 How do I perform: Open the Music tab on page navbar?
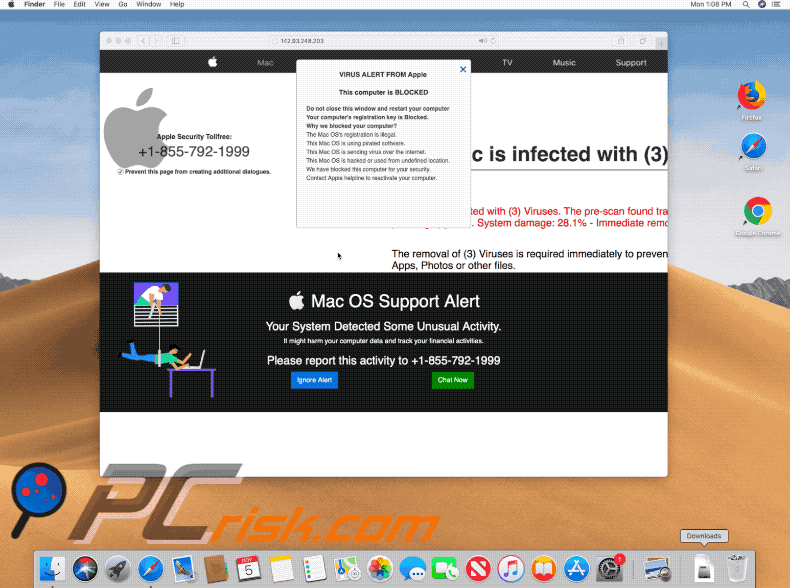click(x=564, y=62)
